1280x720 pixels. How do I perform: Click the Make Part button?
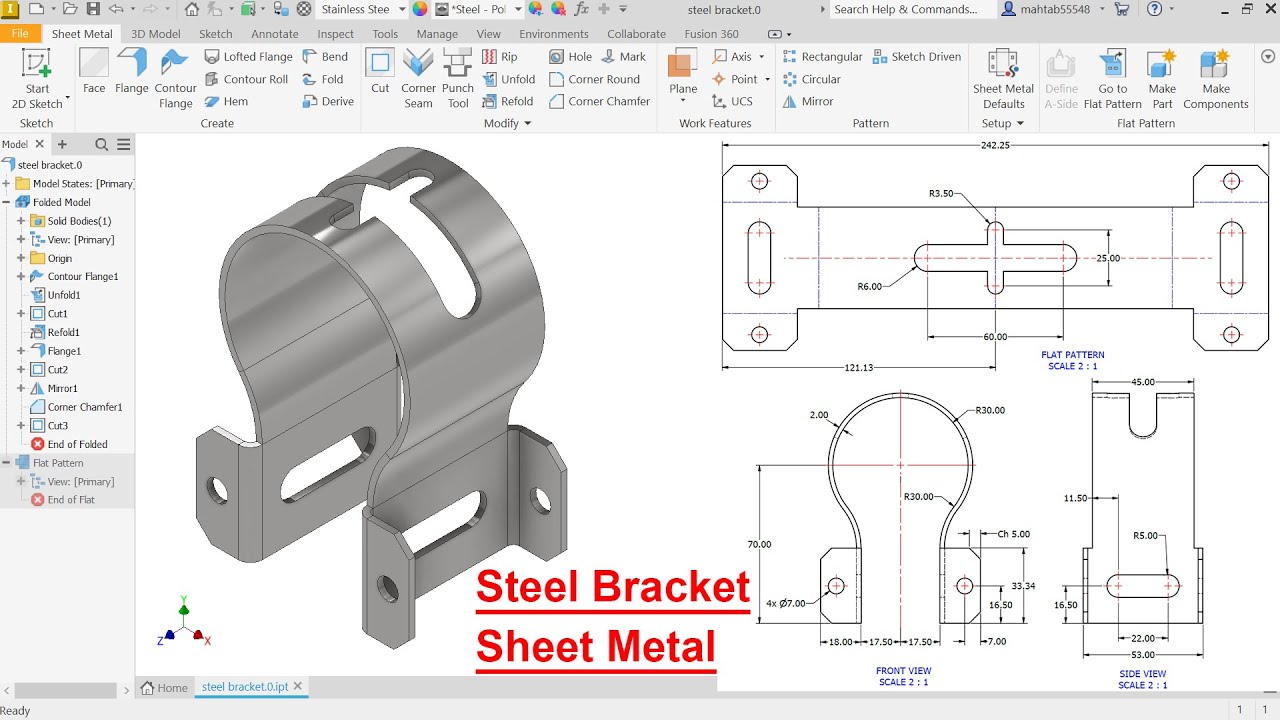1162,79
